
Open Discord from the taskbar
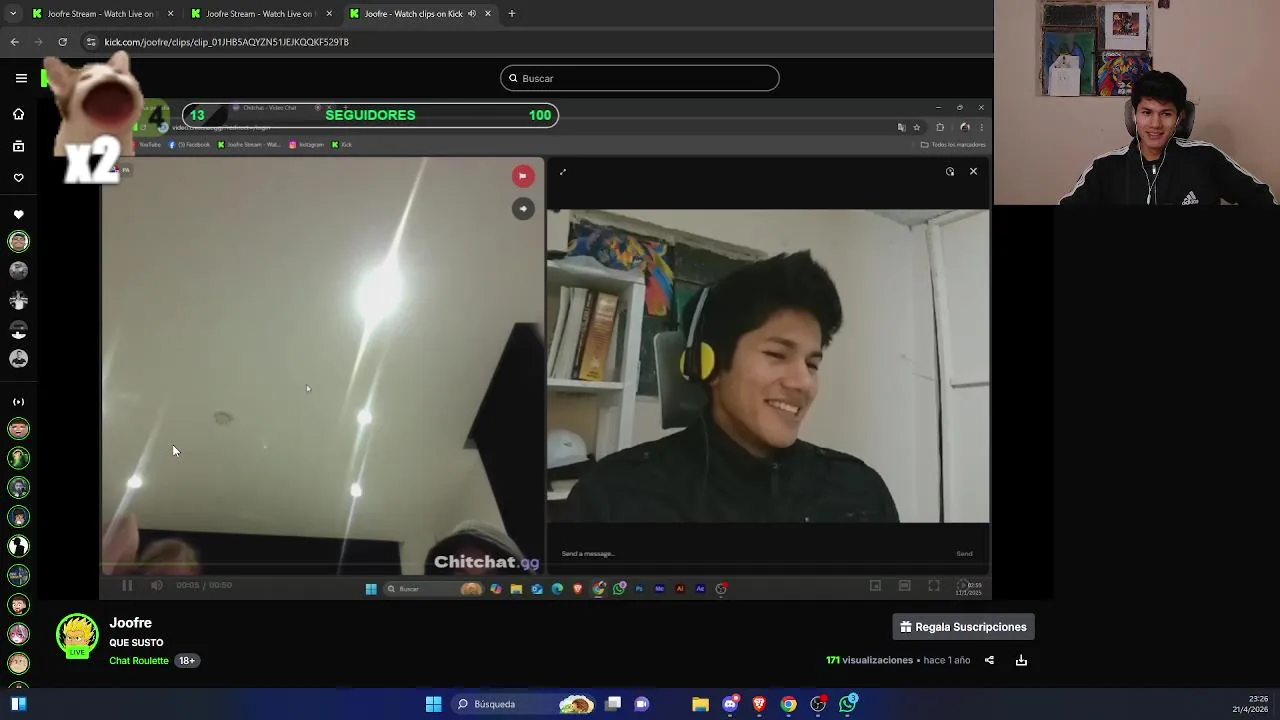[731, 704]
